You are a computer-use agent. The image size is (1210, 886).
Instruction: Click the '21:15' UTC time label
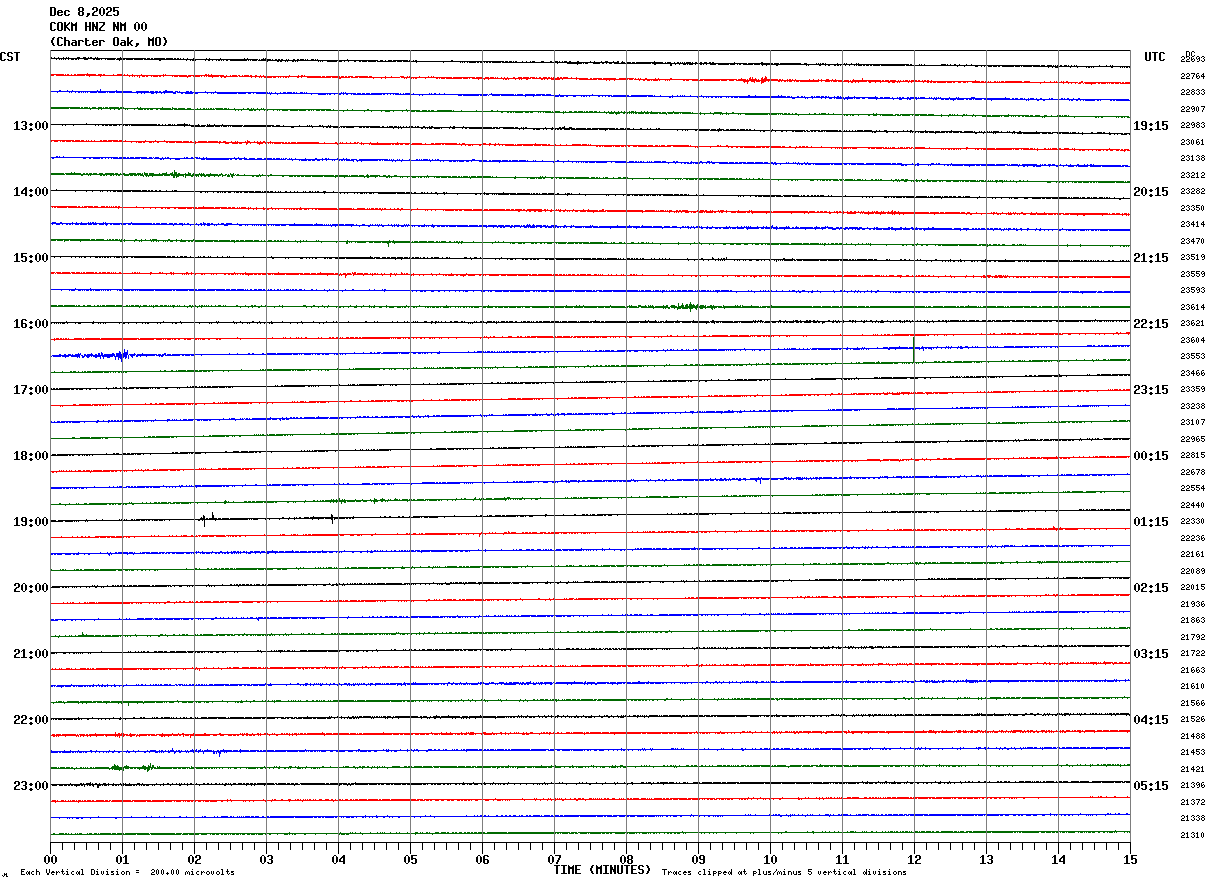(x=1151, y=258)
